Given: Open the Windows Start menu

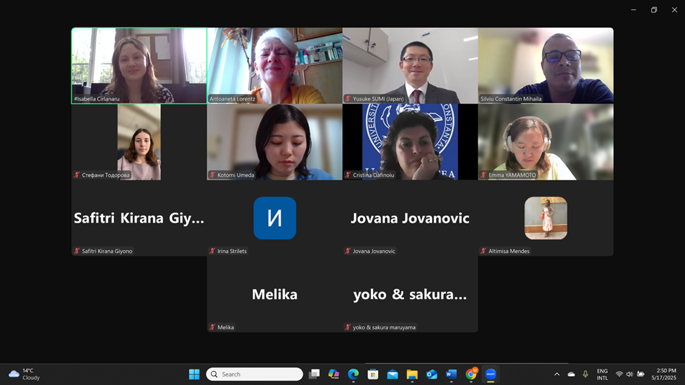Looking at the screenshot, I should tap(194, 374).
